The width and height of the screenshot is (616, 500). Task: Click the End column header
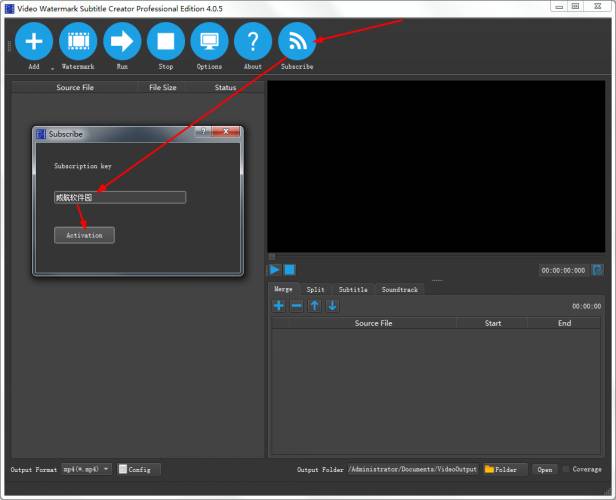point(564,323)
